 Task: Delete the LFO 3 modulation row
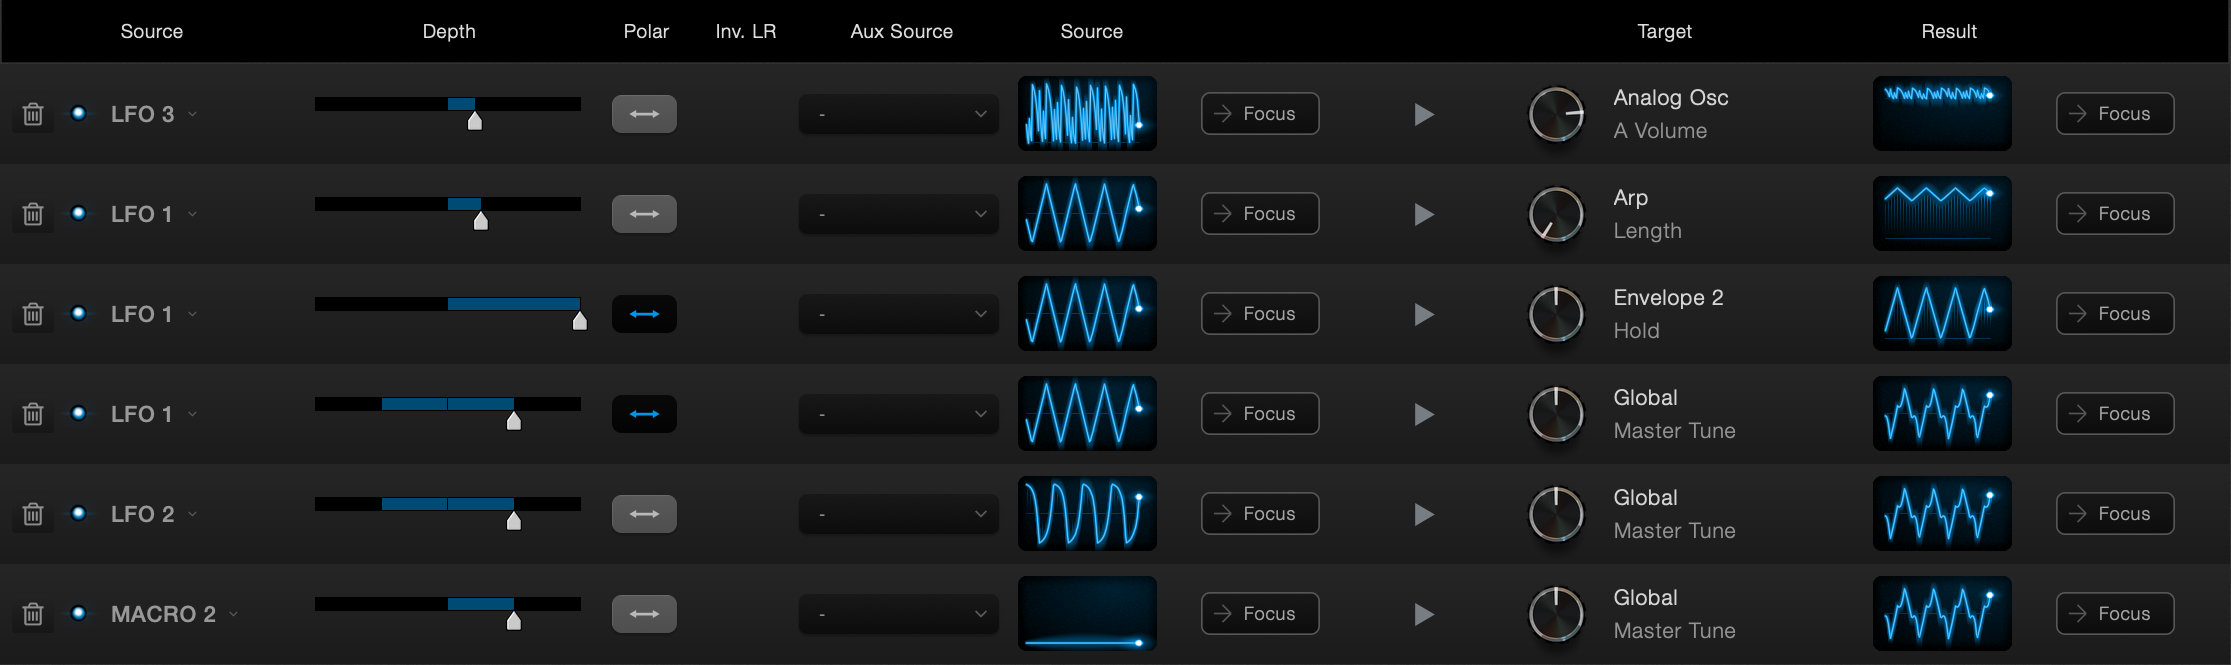click(33, 114)
